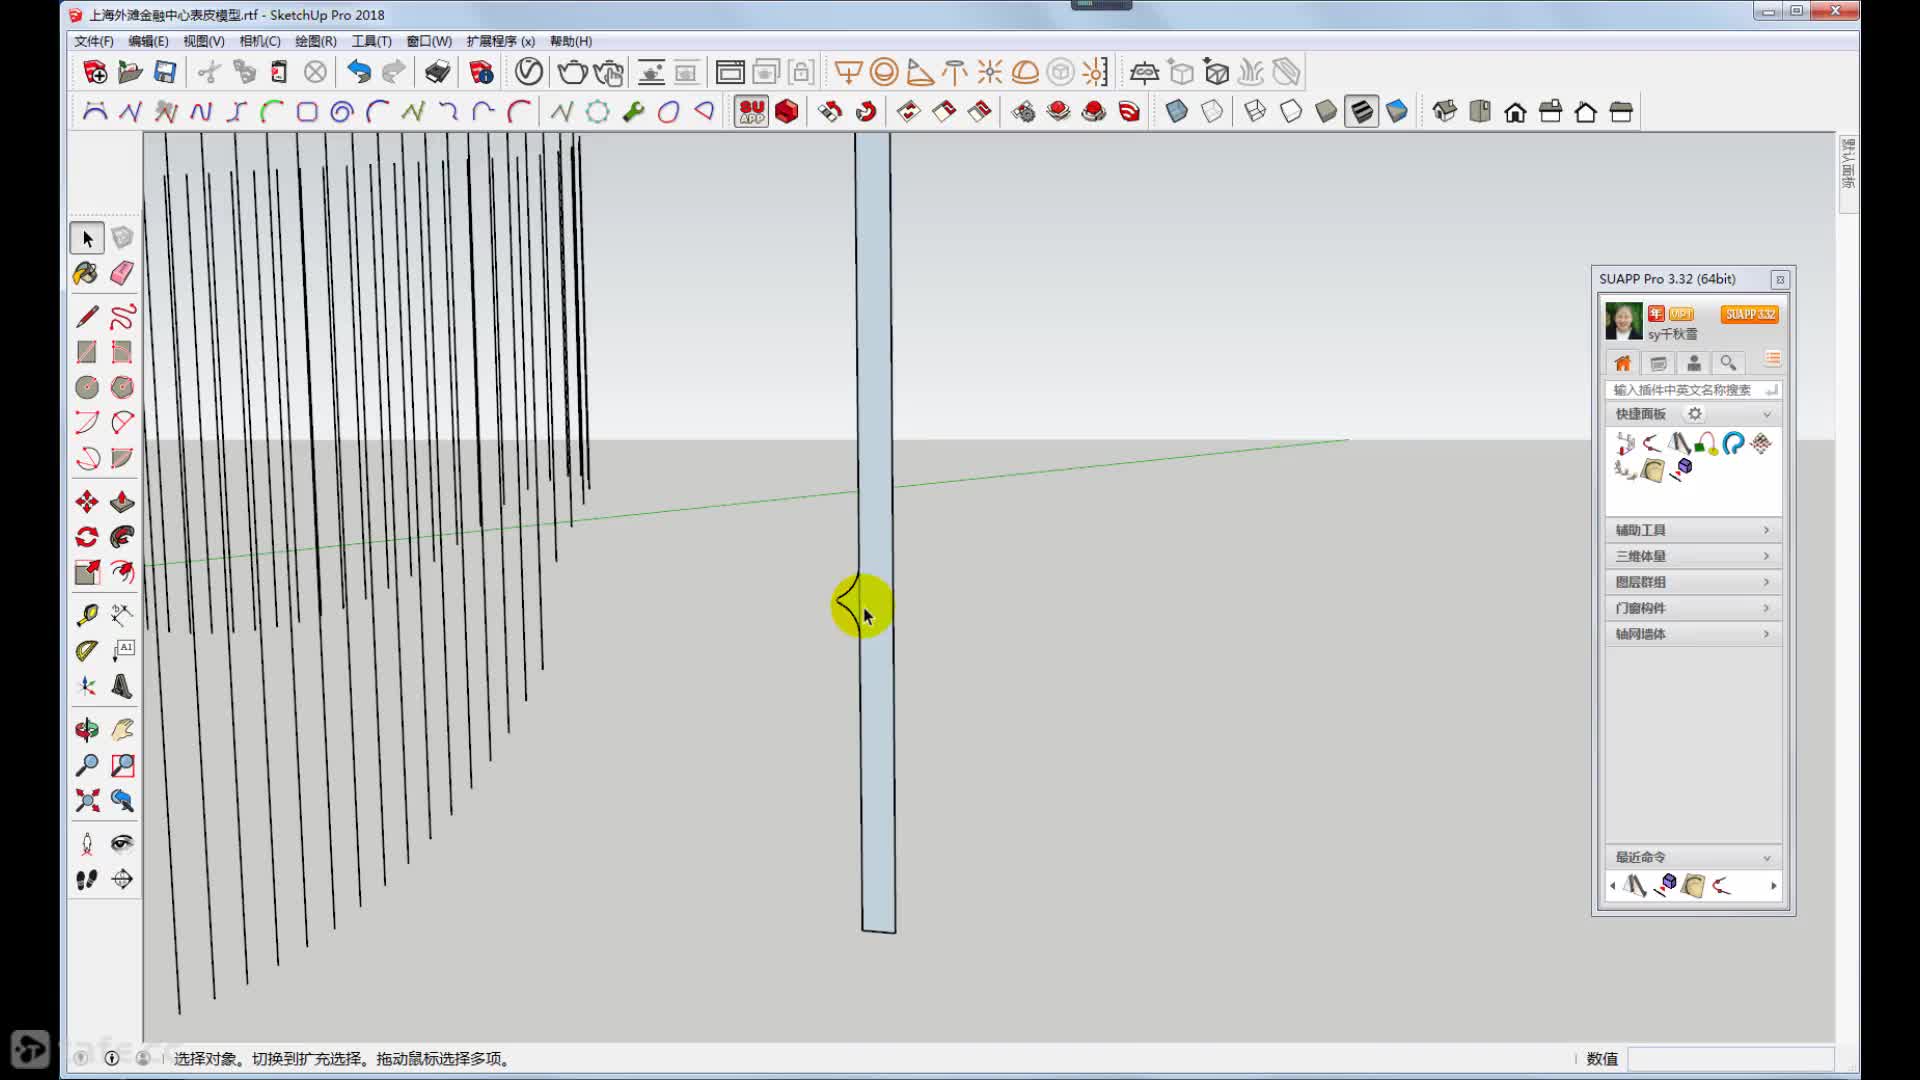Toggle Shaded With Textures style
The width and height of the screenshot is (1920, 1080).
pyautogui.click(x=1362, y=112)
